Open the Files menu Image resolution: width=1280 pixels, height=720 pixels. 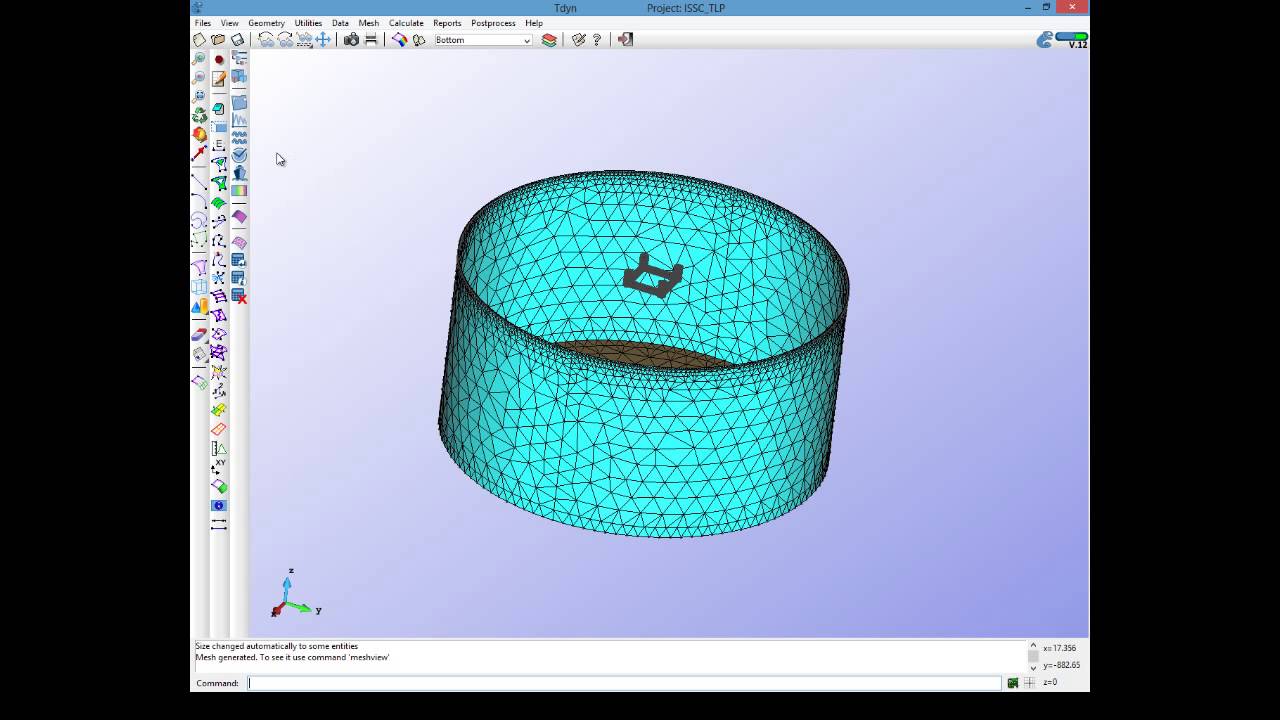pos(202,23)
